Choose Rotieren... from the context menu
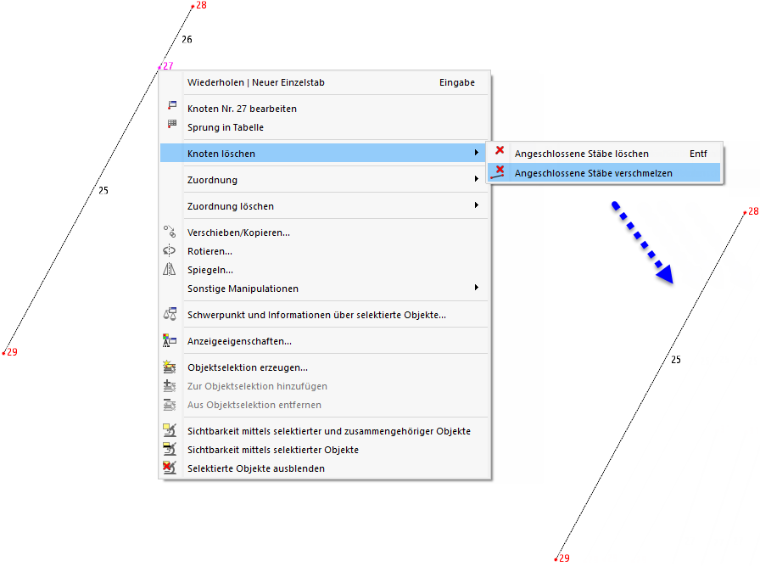This screenshot has height=566, width=760. point(324,251)
